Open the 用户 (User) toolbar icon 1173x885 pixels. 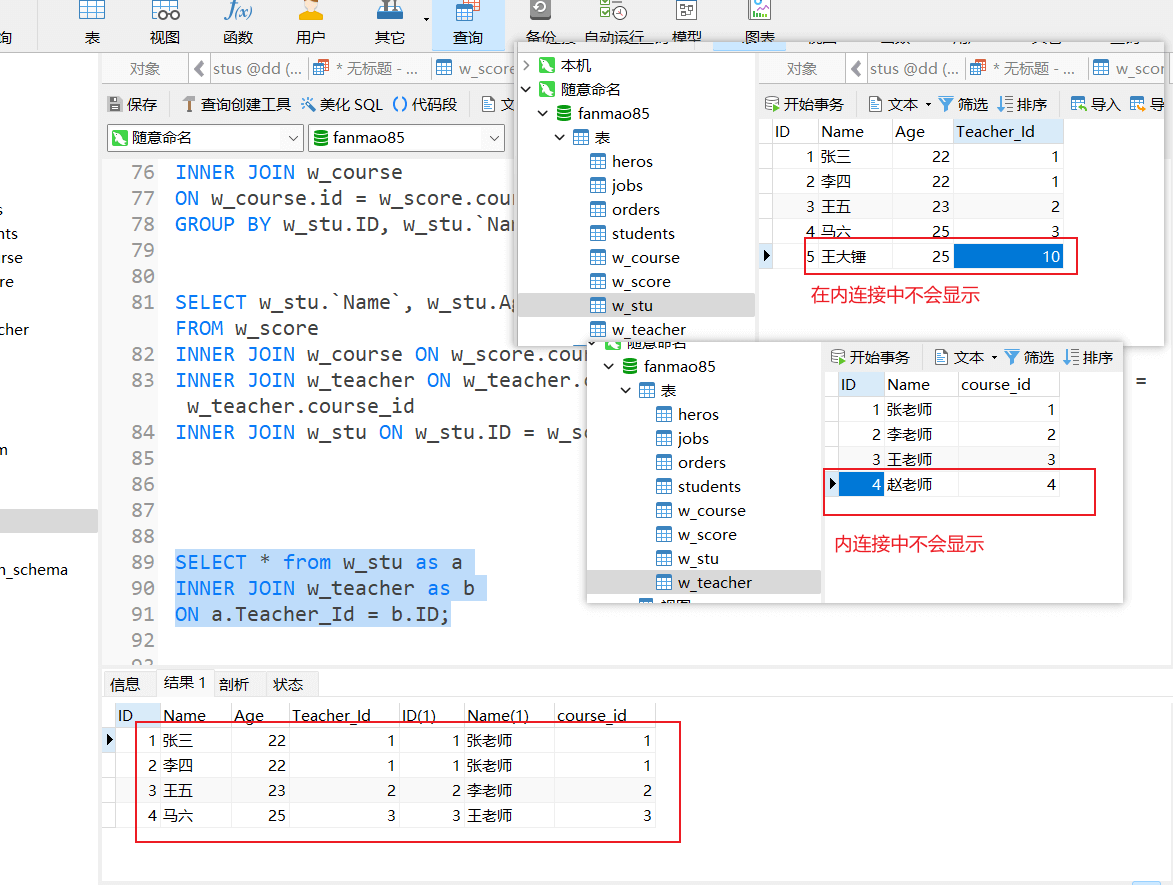pos(310,22)
